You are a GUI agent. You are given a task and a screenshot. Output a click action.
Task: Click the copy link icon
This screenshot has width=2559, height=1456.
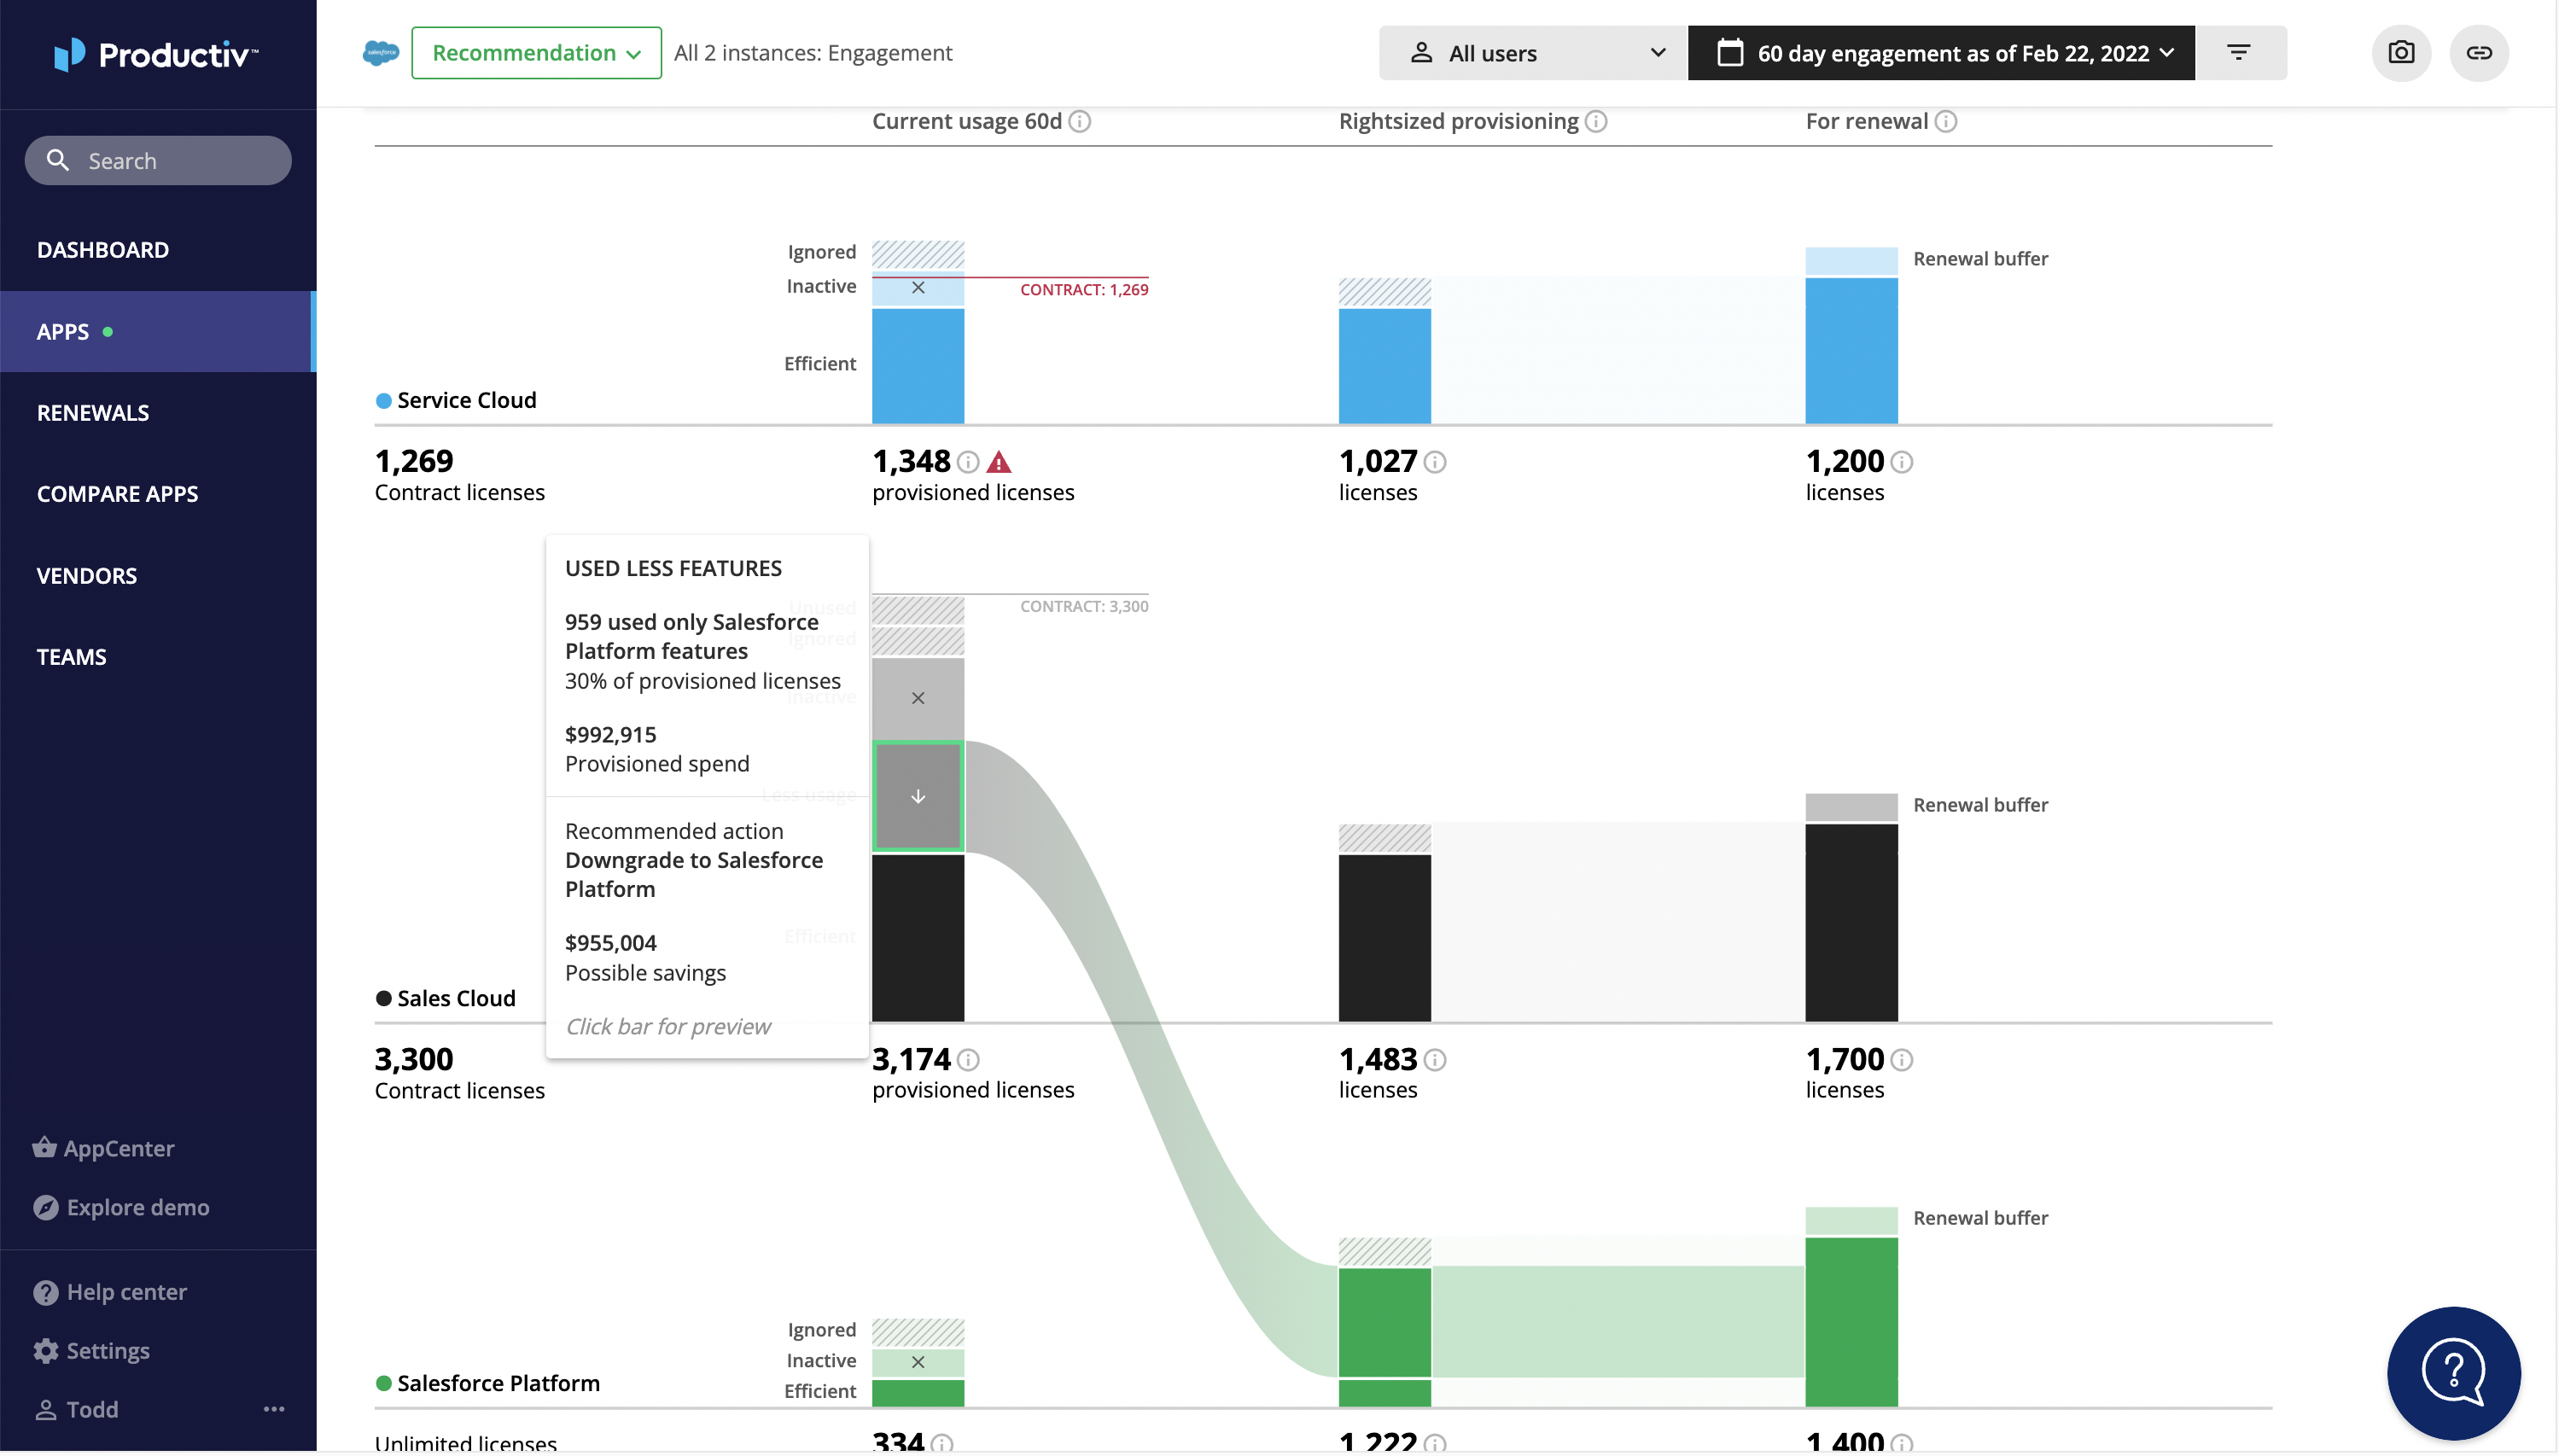[2478, 53]
